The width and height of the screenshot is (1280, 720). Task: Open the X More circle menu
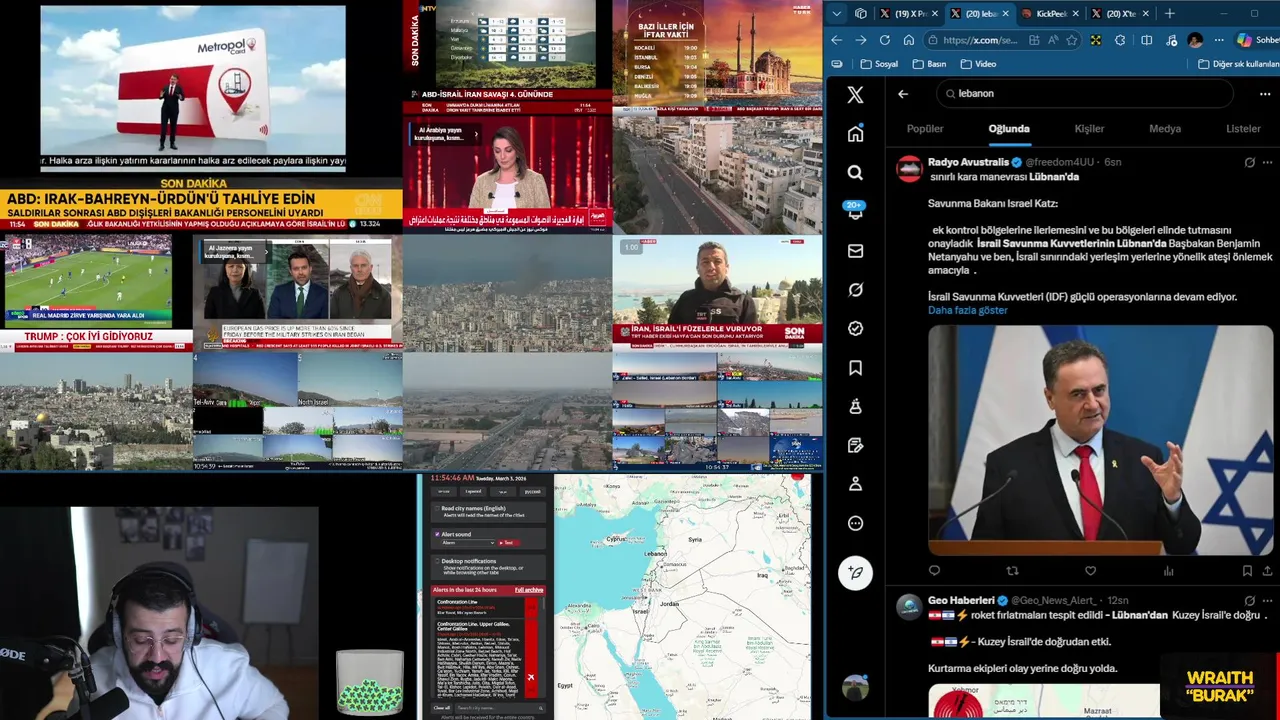(x=855, y=523)
